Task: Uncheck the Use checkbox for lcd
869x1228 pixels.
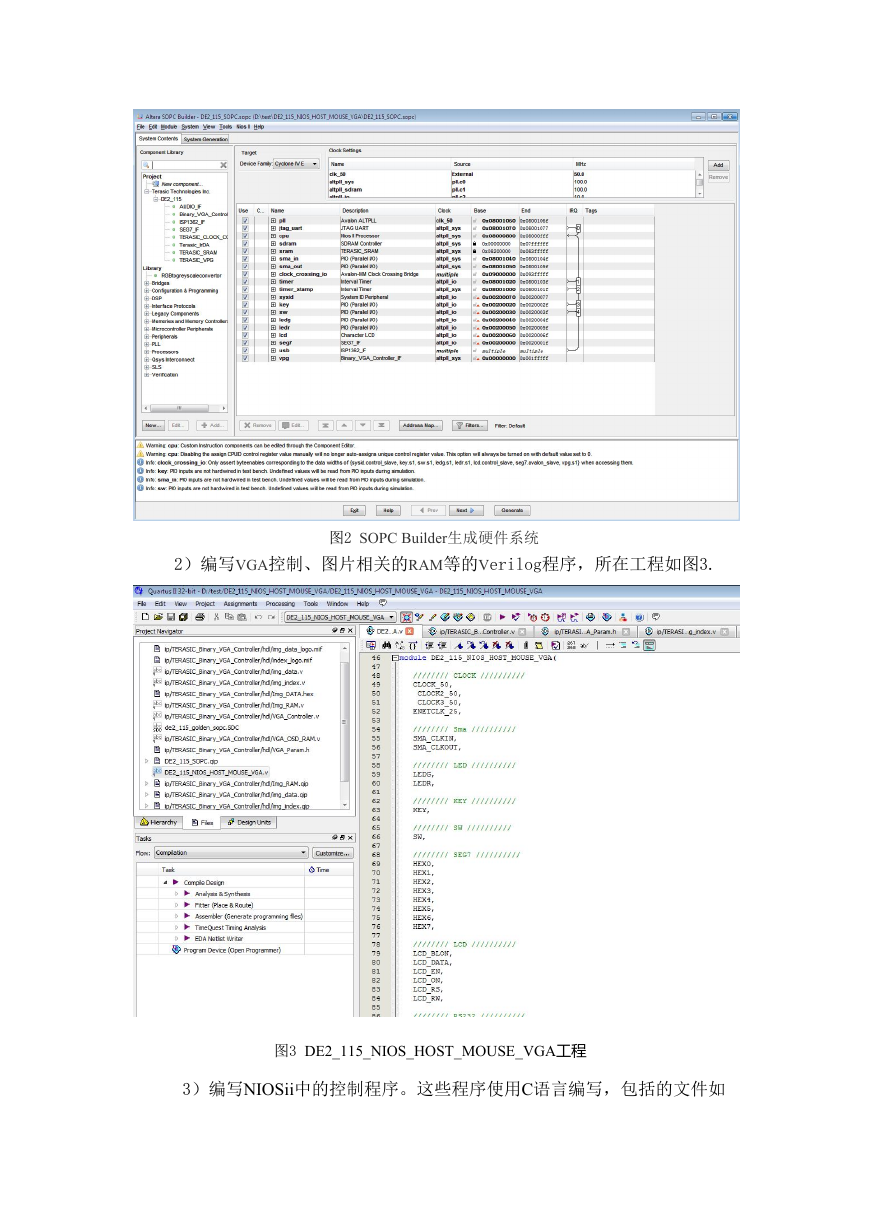Action: [245, 335]
